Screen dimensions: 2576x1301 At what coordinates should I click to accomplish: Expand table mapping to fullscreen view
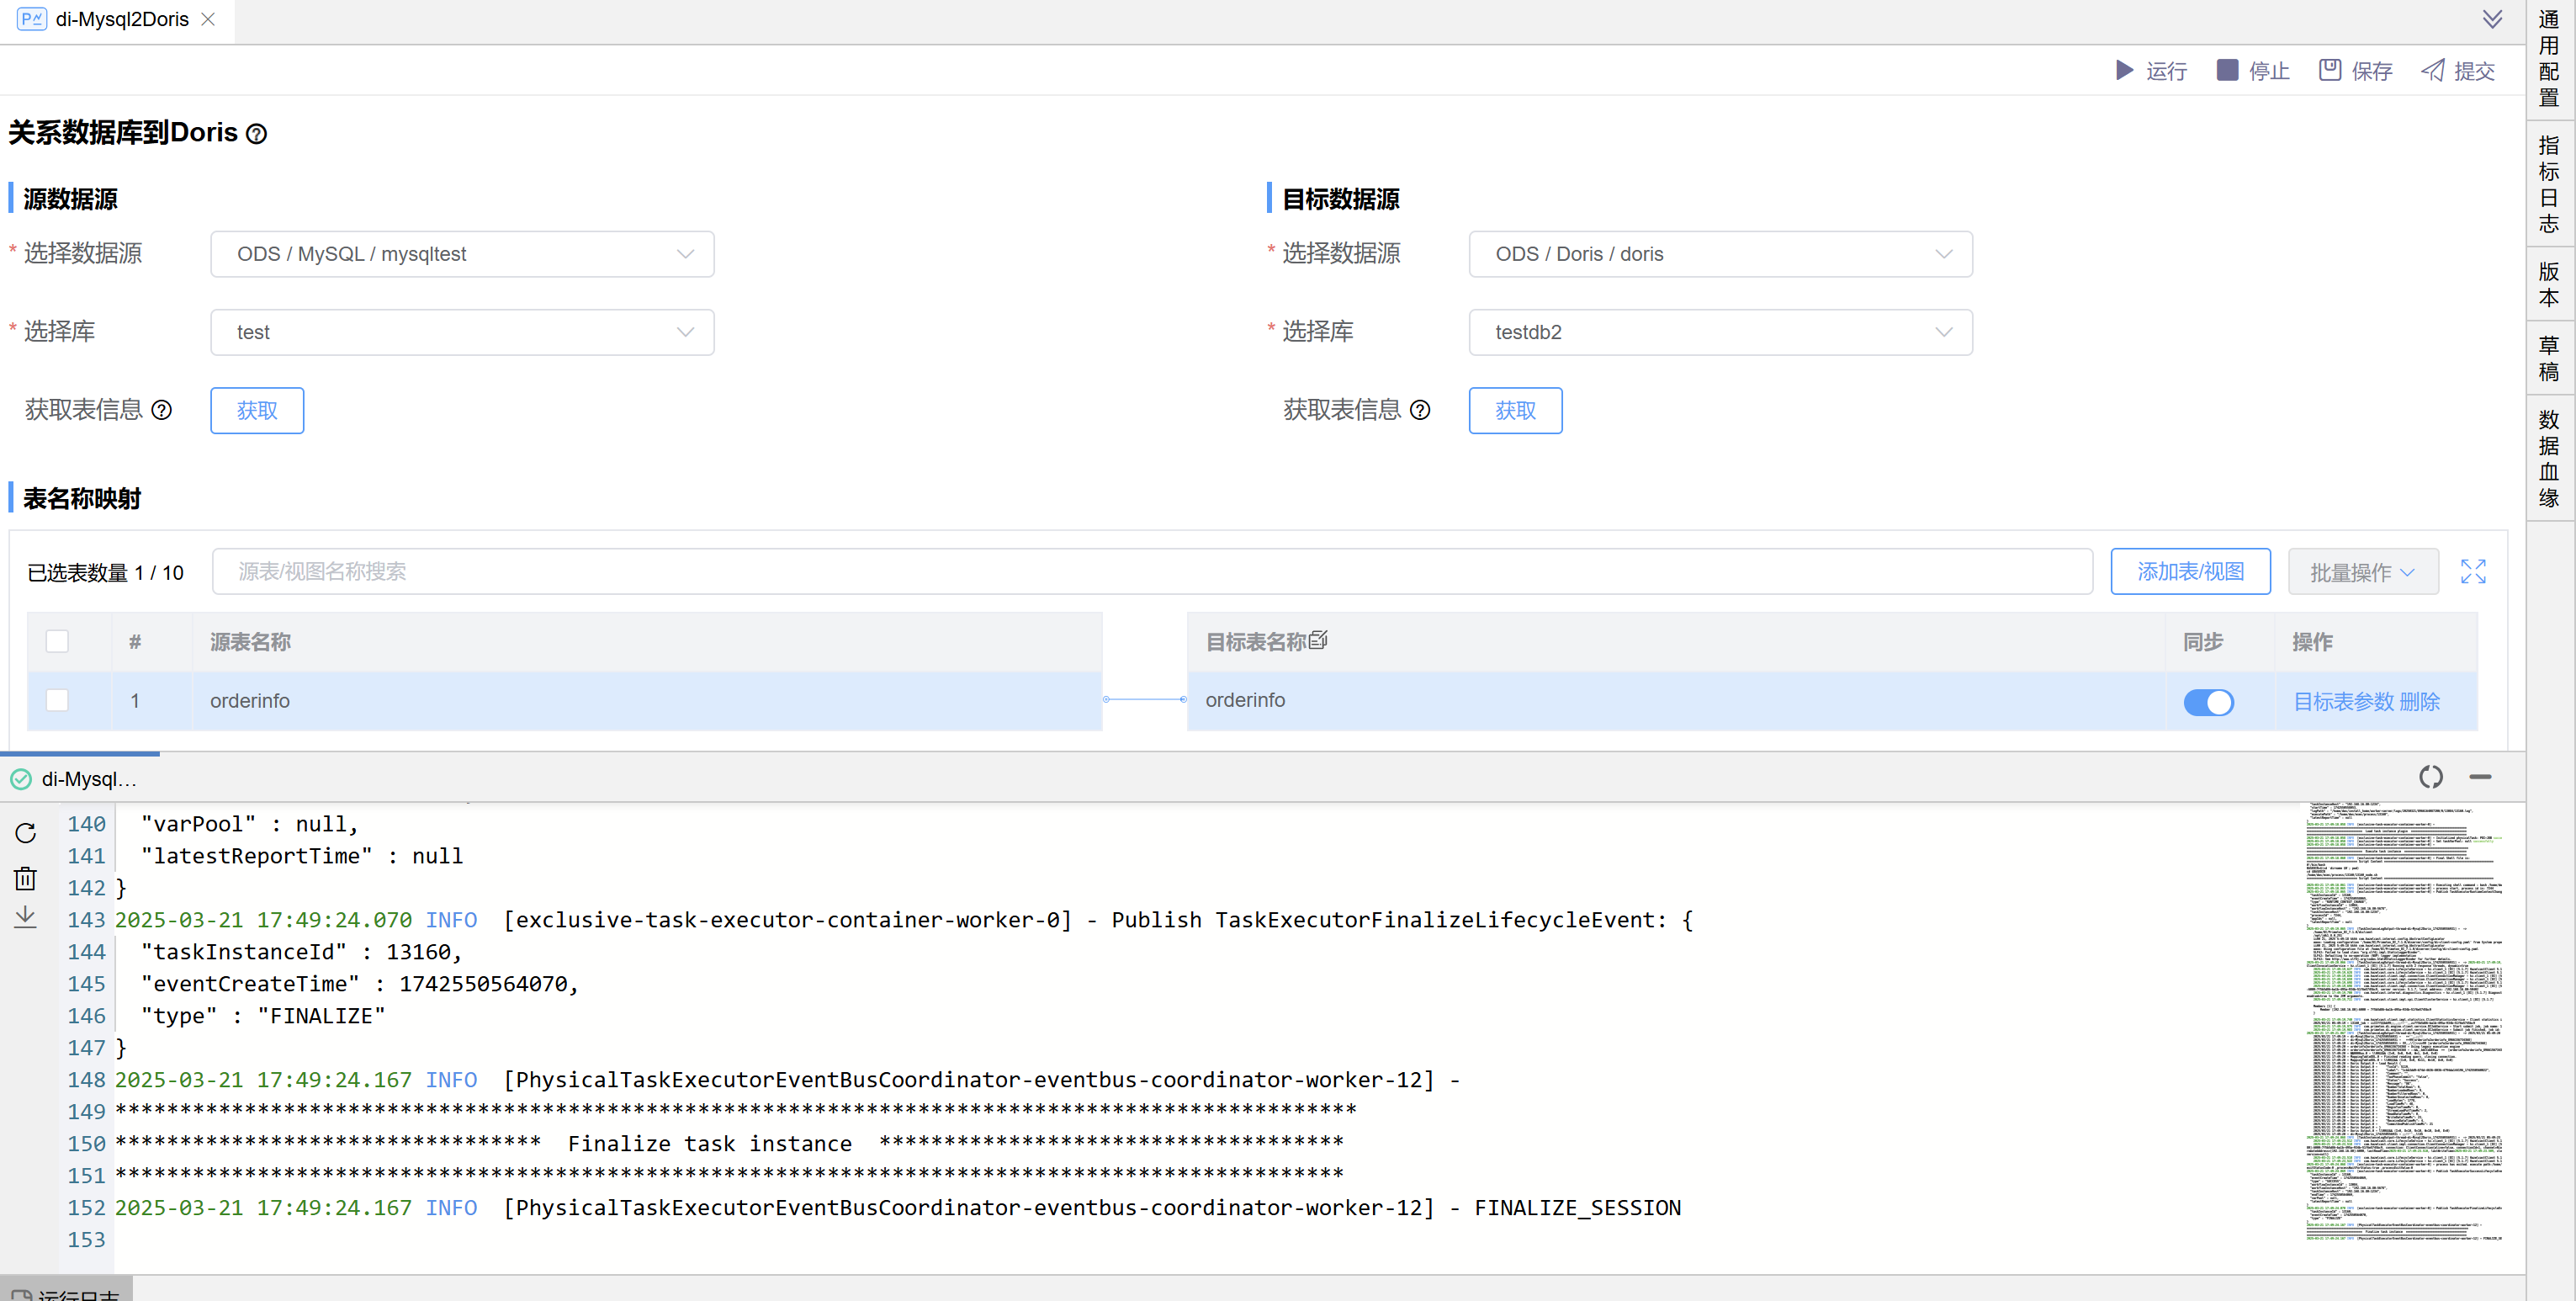[2473, 571]
